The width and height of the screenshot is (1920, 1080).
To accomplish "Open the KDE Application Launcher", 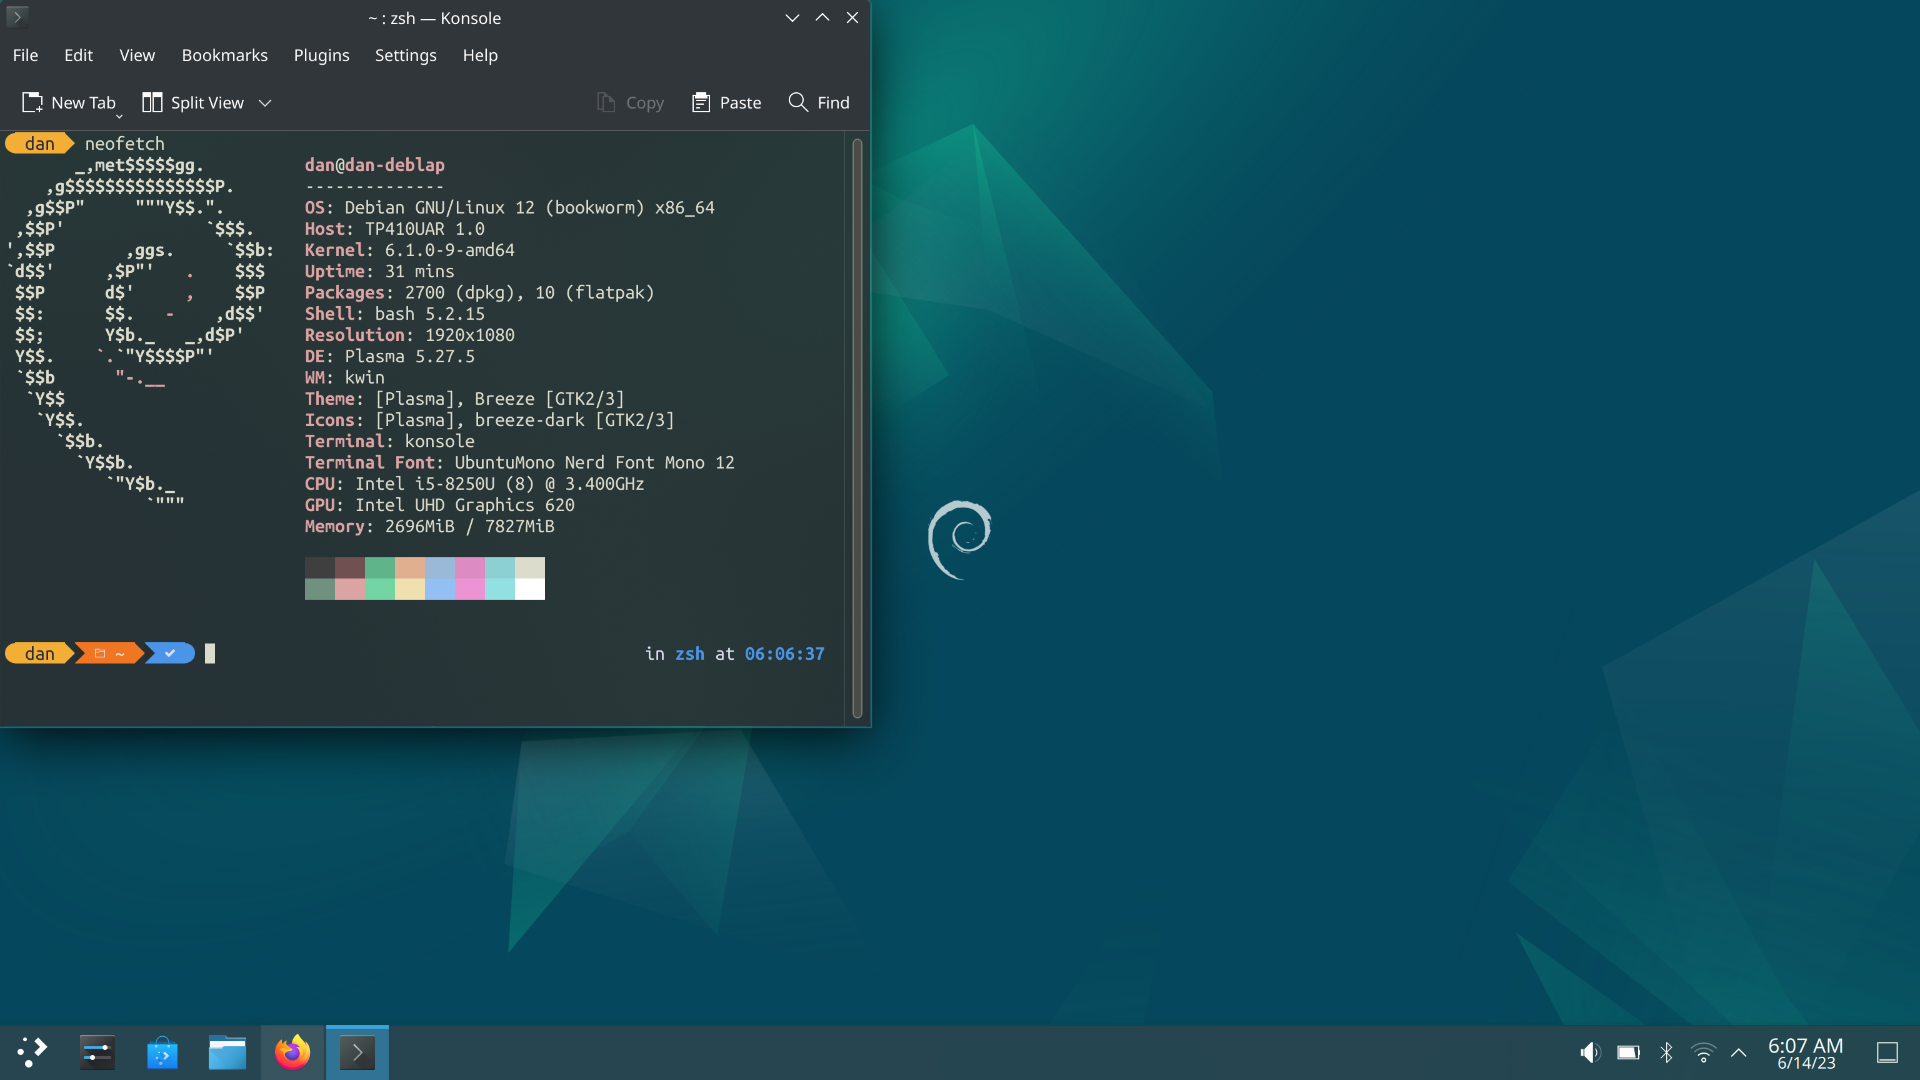I will click(32, 1052).
